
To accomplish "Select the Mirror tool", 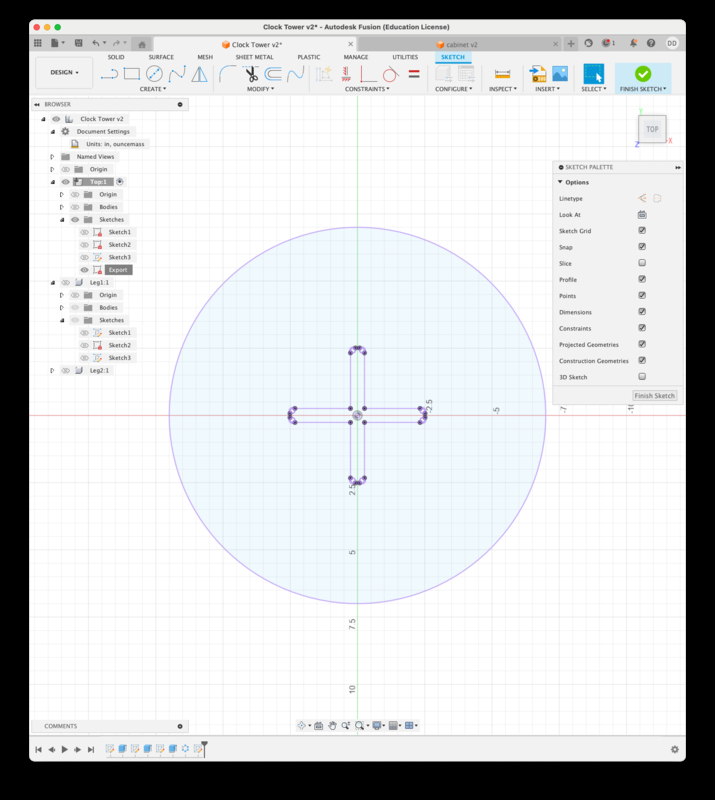I will pyautogui.click(x=200, y=74).
